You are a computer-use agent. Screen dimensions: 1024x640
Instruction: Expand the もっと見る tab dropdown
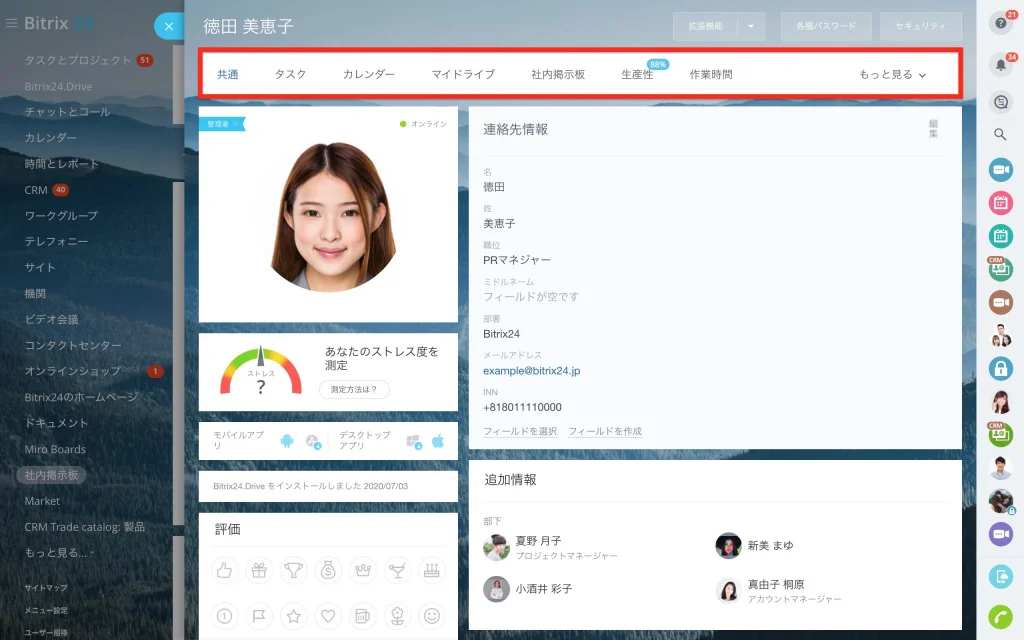(x=892, y=74)
